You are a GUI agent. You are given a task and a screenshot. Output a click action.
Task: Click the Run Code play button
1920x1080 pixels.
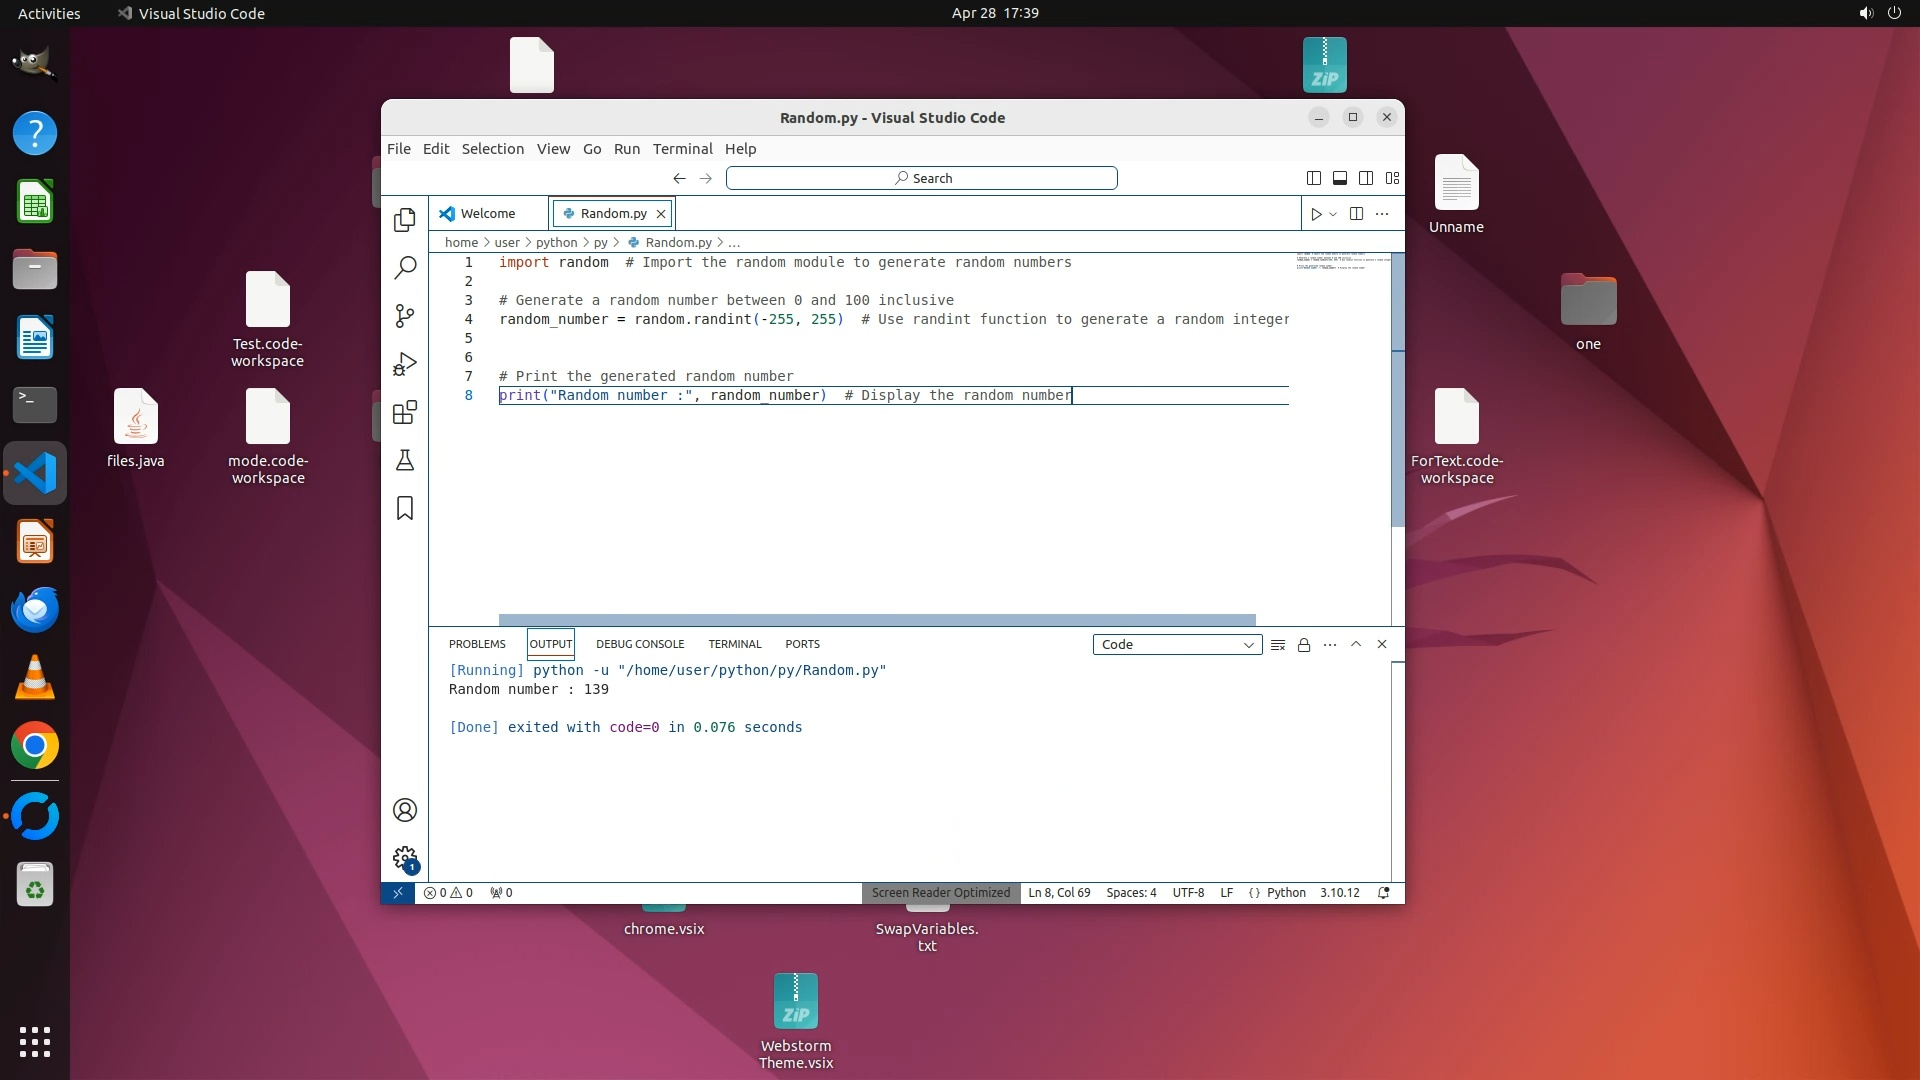click(x=1316, y=214)
